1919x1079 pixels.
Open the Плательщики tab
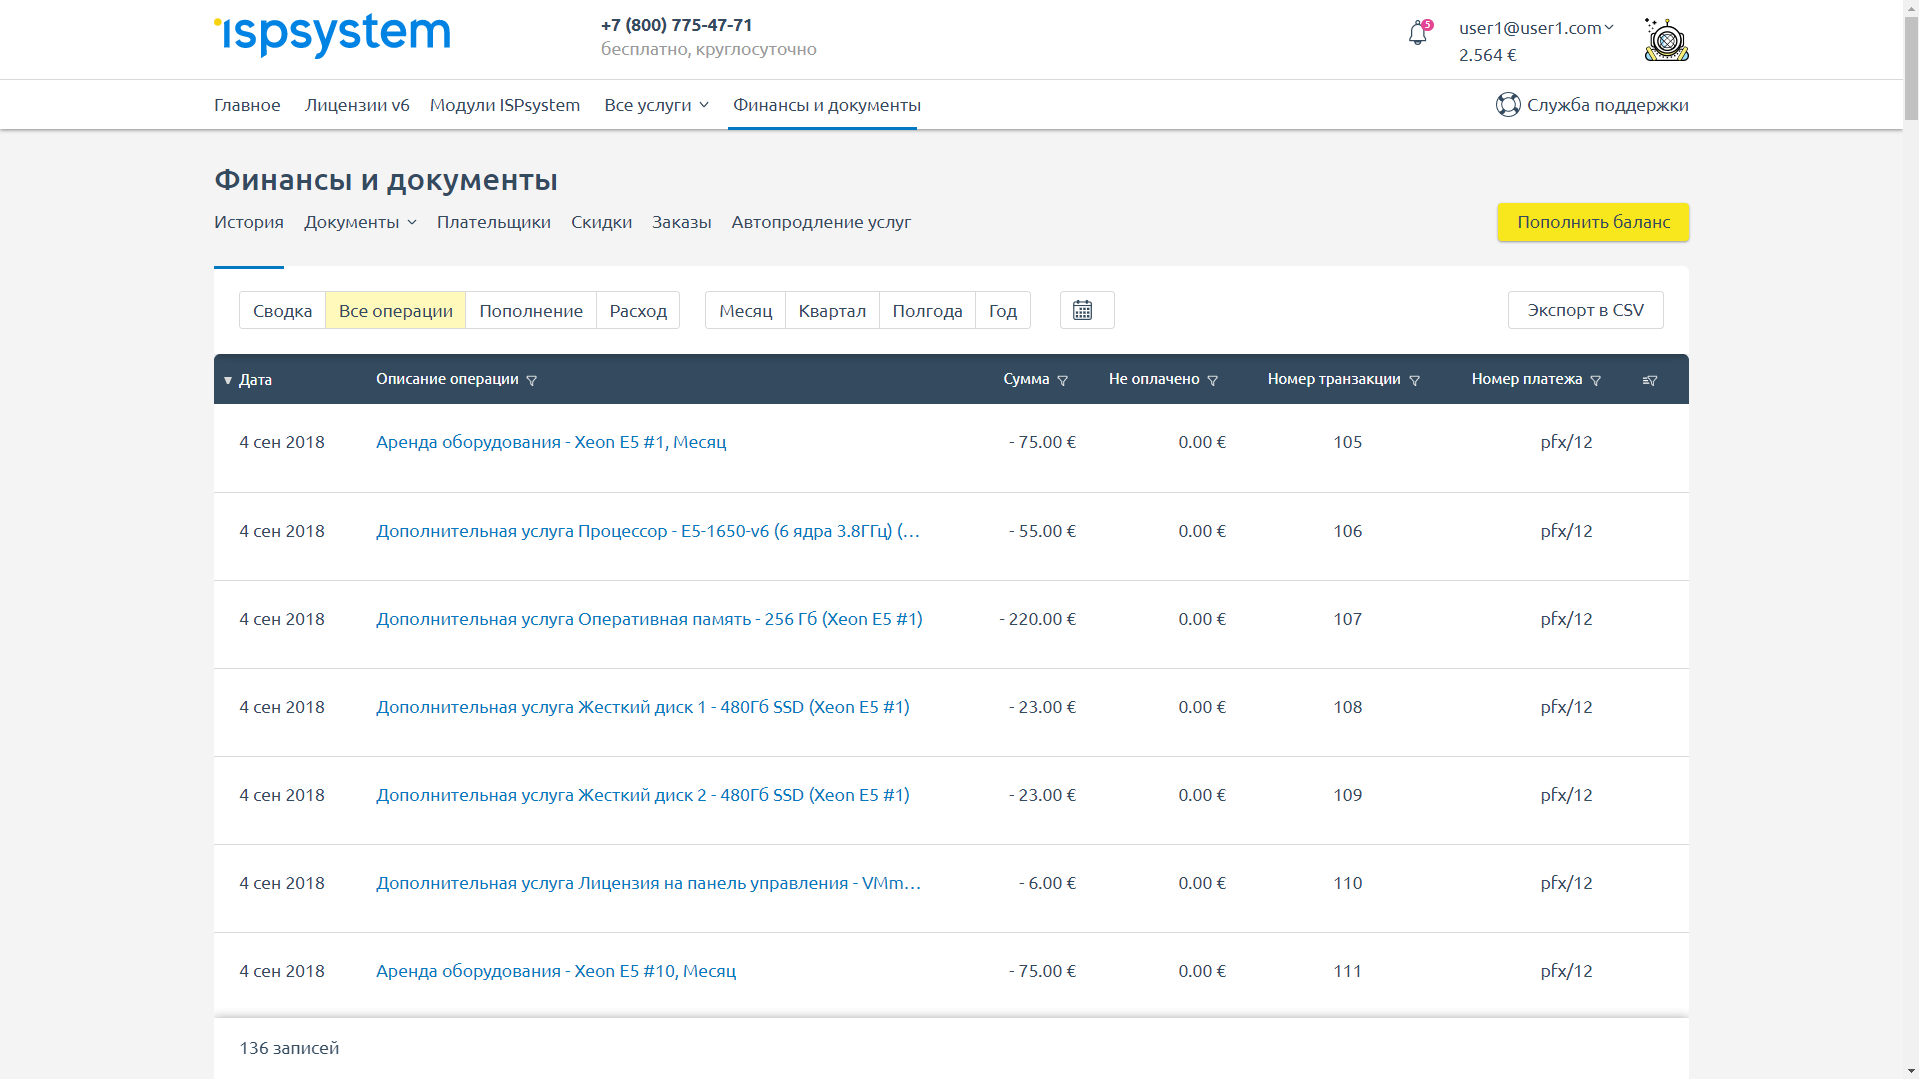tap(494, 222)
